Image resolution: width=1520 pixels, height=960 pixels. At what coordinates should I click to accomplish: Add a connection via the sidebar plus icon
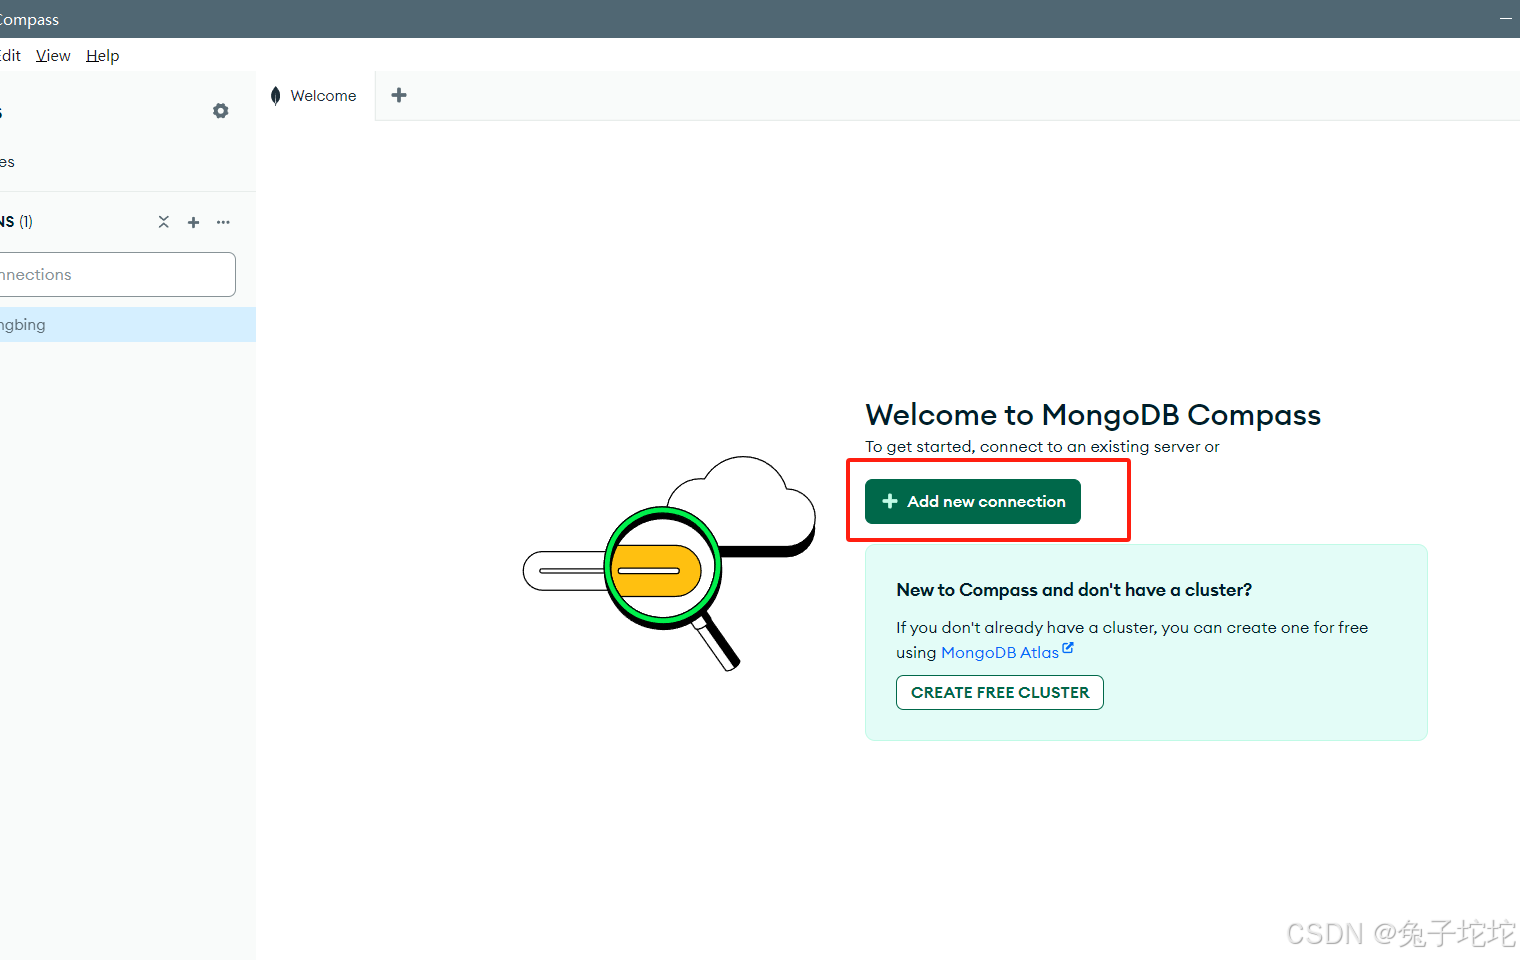(194, 222)
